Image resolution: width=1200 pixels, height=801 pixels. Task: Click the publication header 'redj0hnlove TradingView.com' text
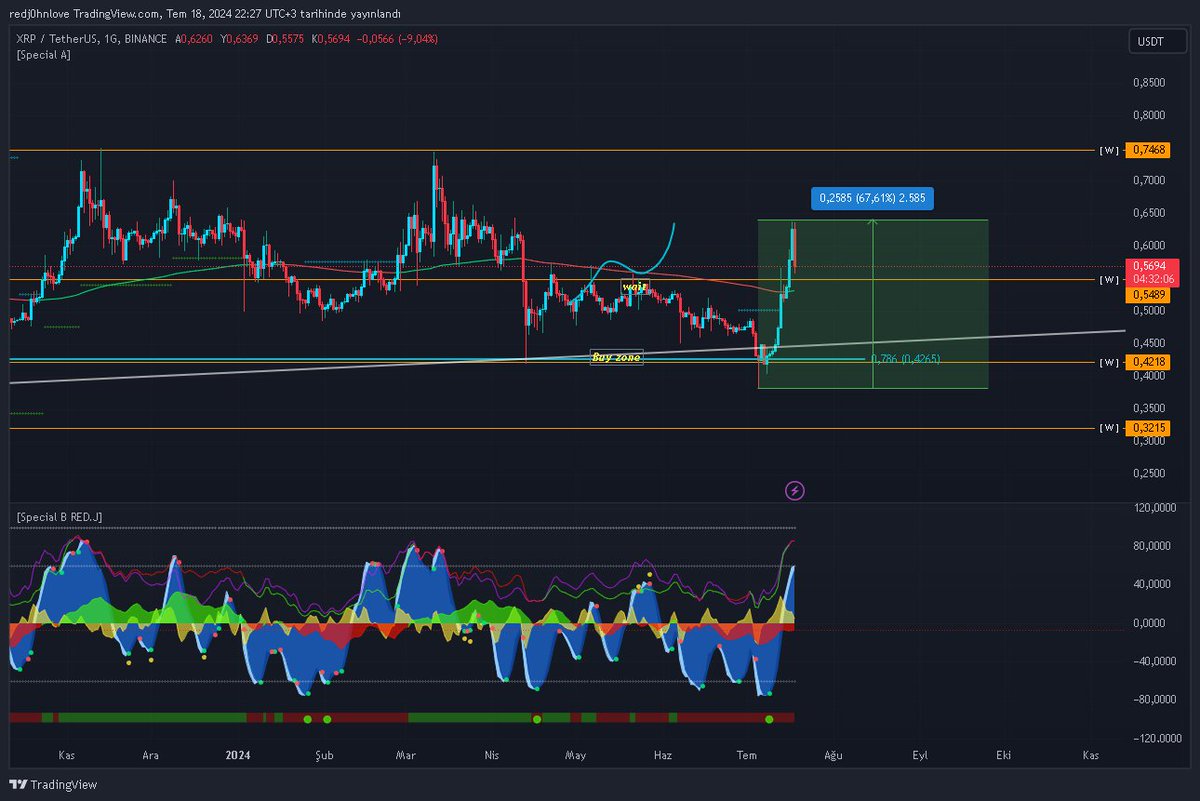[86, 14]
